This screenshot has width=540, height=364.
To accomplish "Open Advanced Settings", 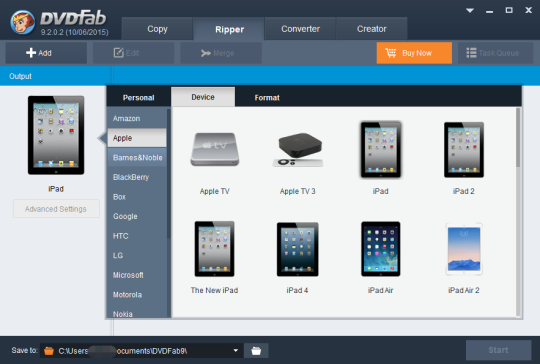I will [x=56, y=209].
